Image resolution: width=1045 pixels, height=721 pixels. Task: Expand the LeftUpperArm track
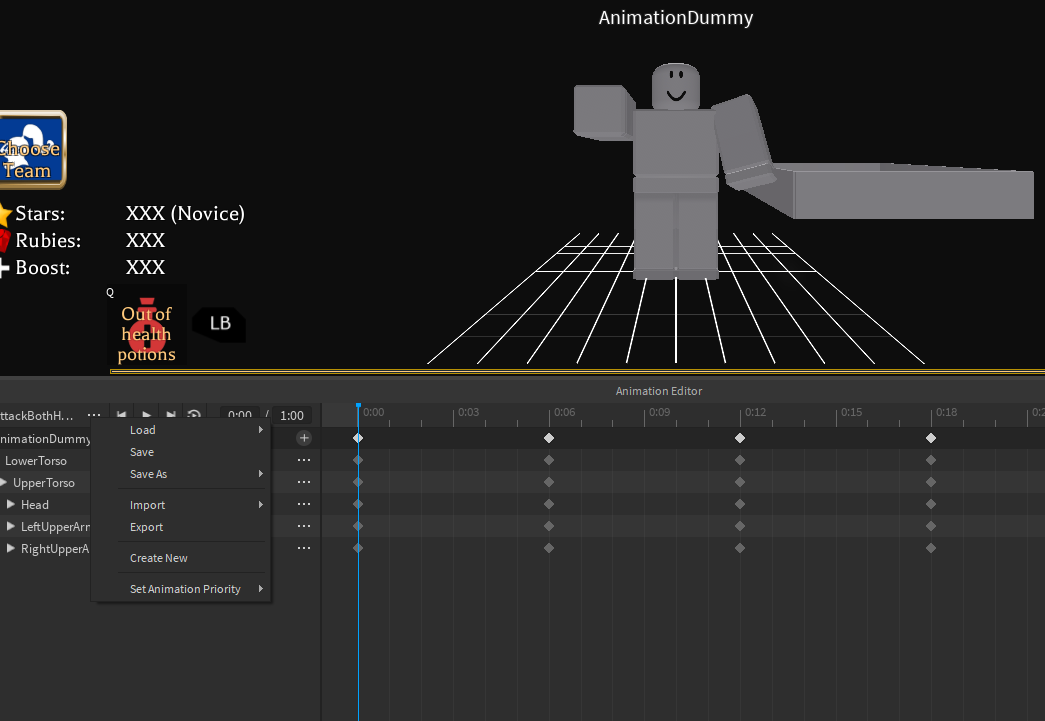click(11, 526)
